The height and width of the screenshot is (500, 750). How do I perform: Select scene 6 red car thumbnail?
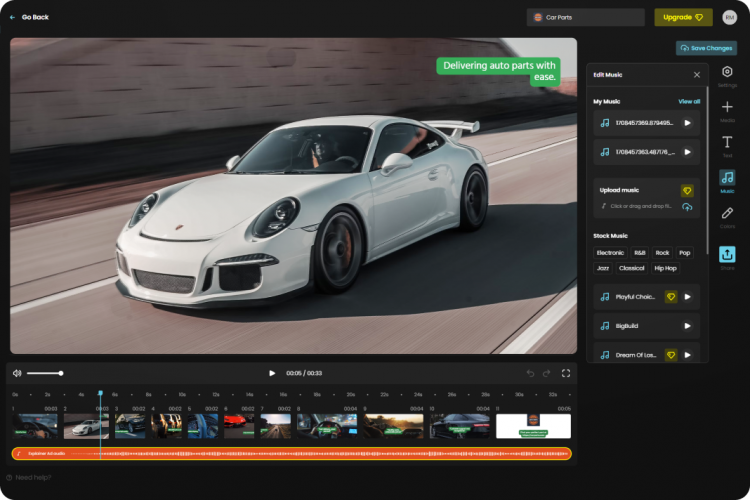click(239, 426)
